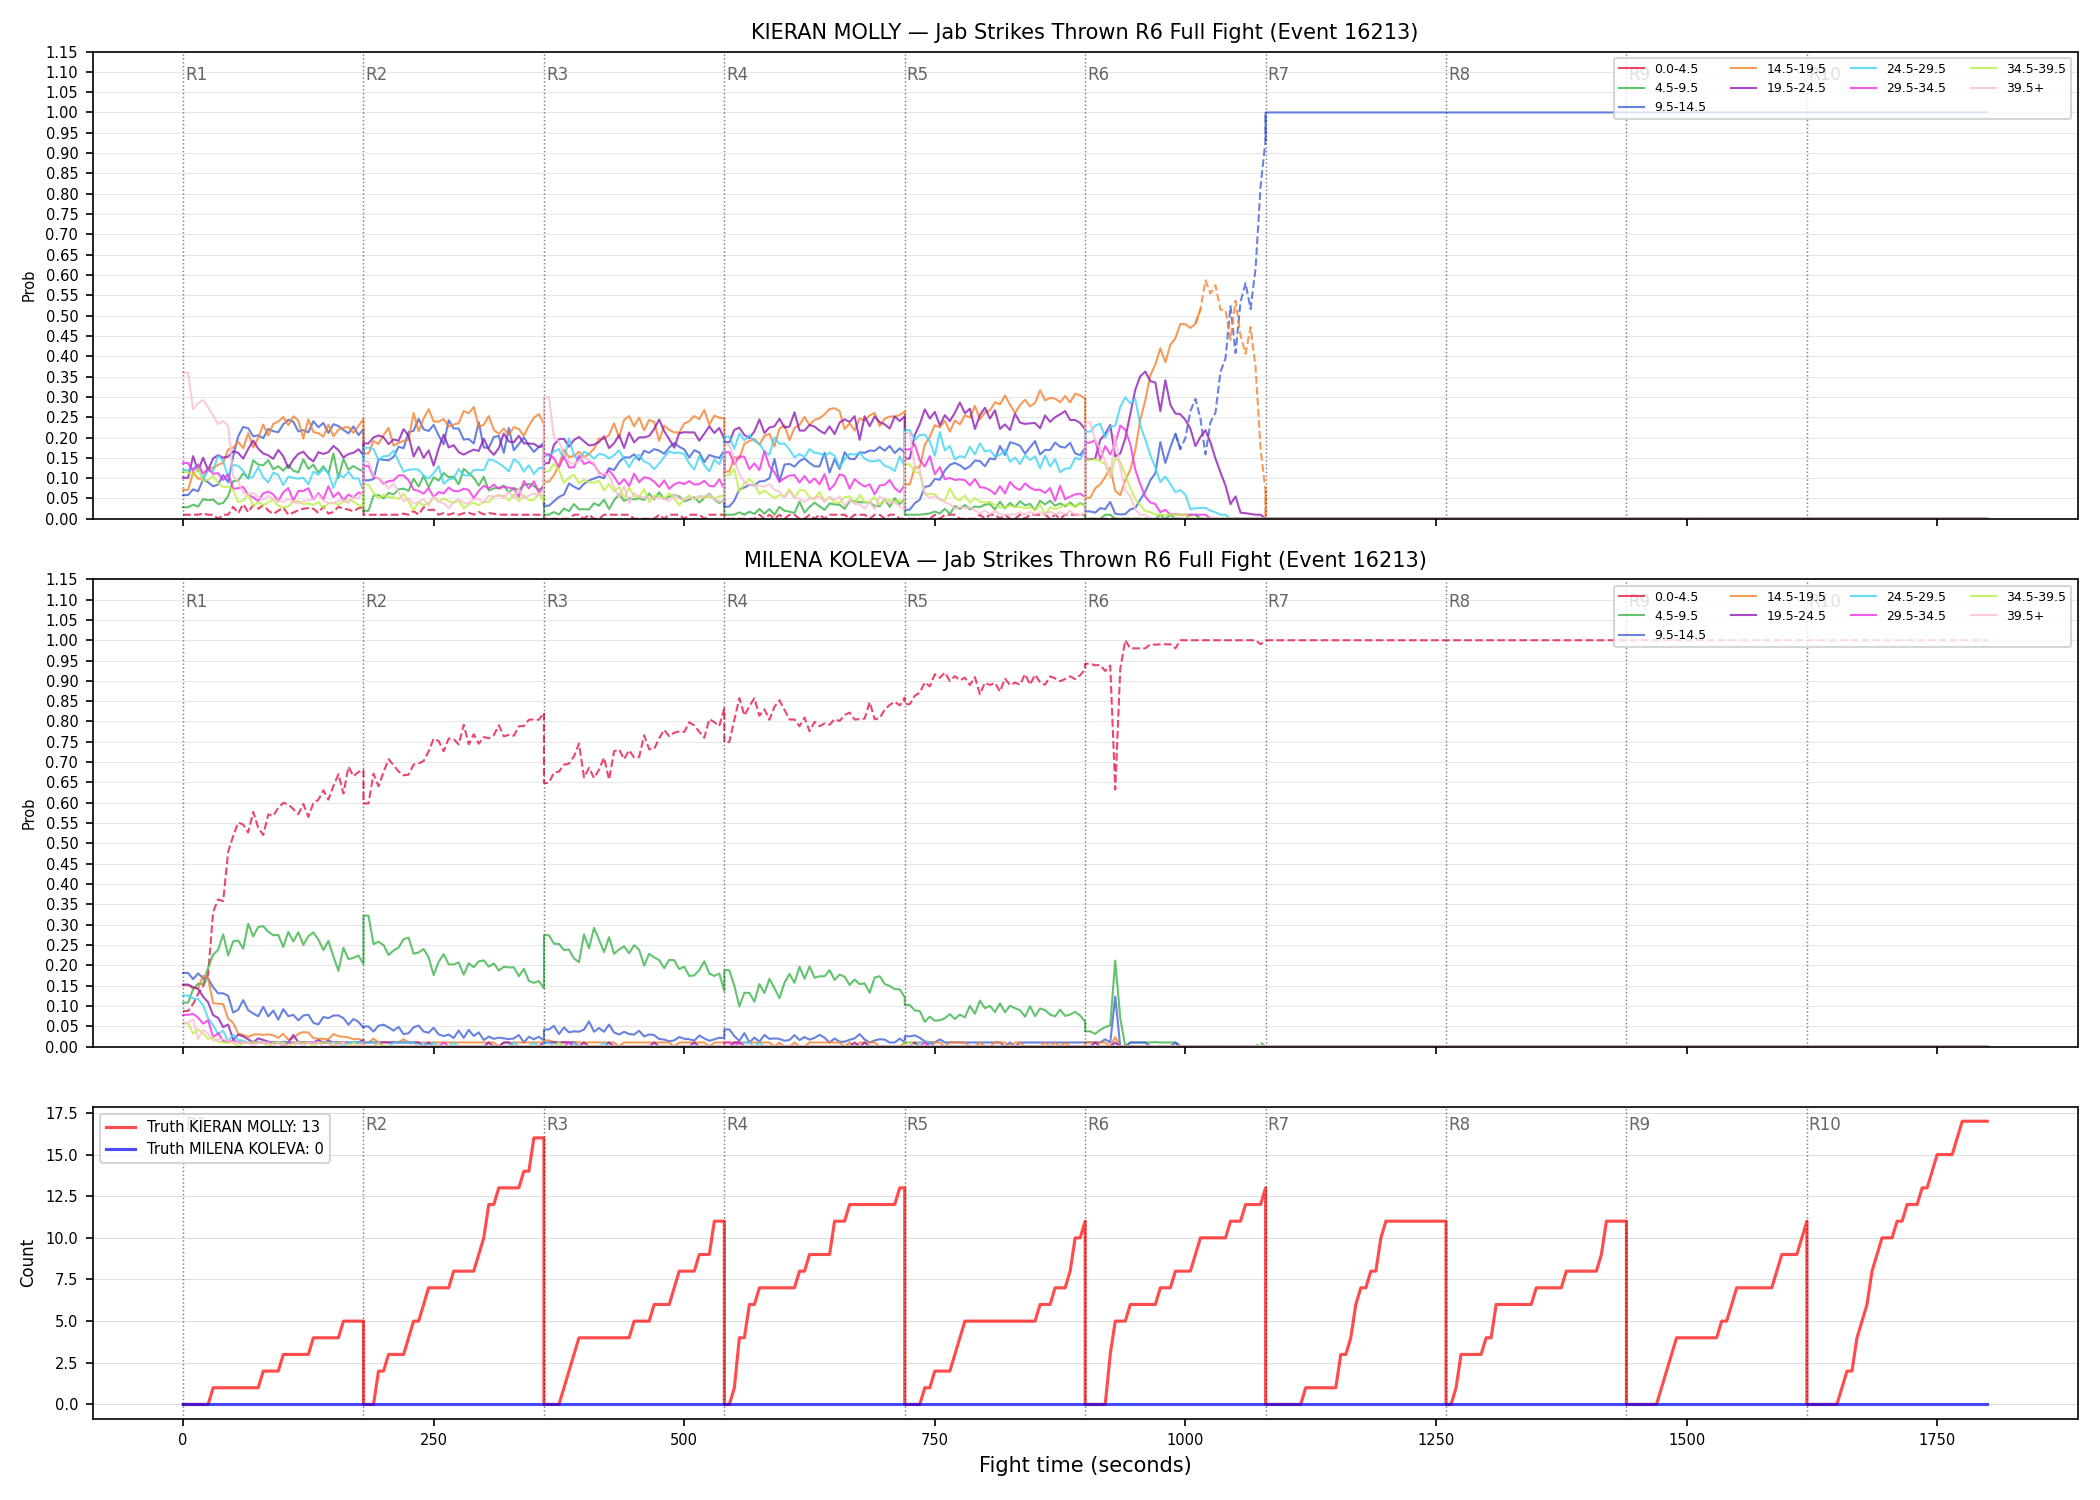Click the 7.5 tick on the Count axis

coord(66,1279)
